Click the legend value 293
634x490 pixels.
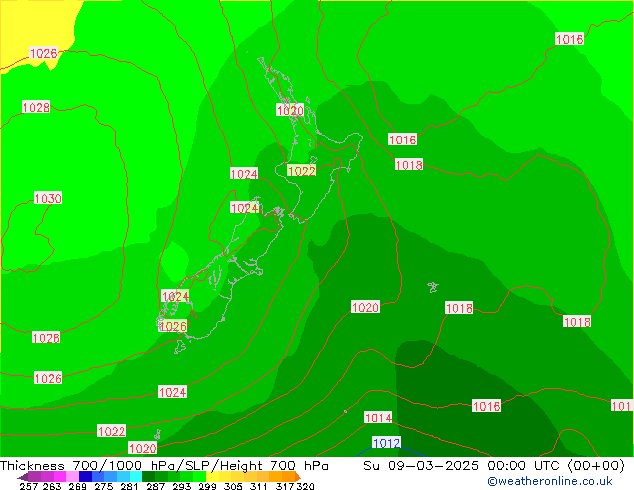click(182, 486)
